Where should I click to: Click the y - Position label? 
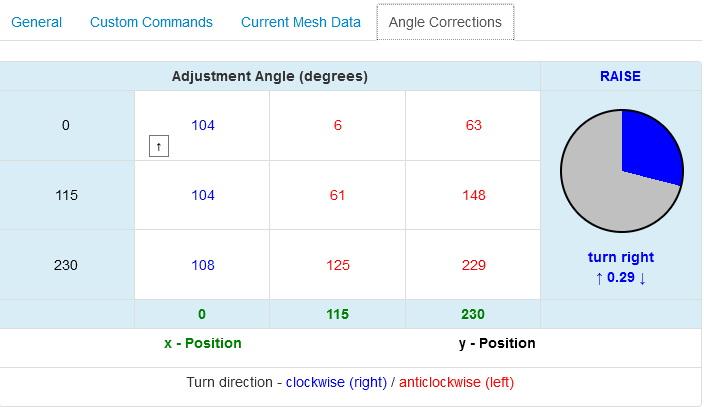pyautogui.click(x=497, y=343)
